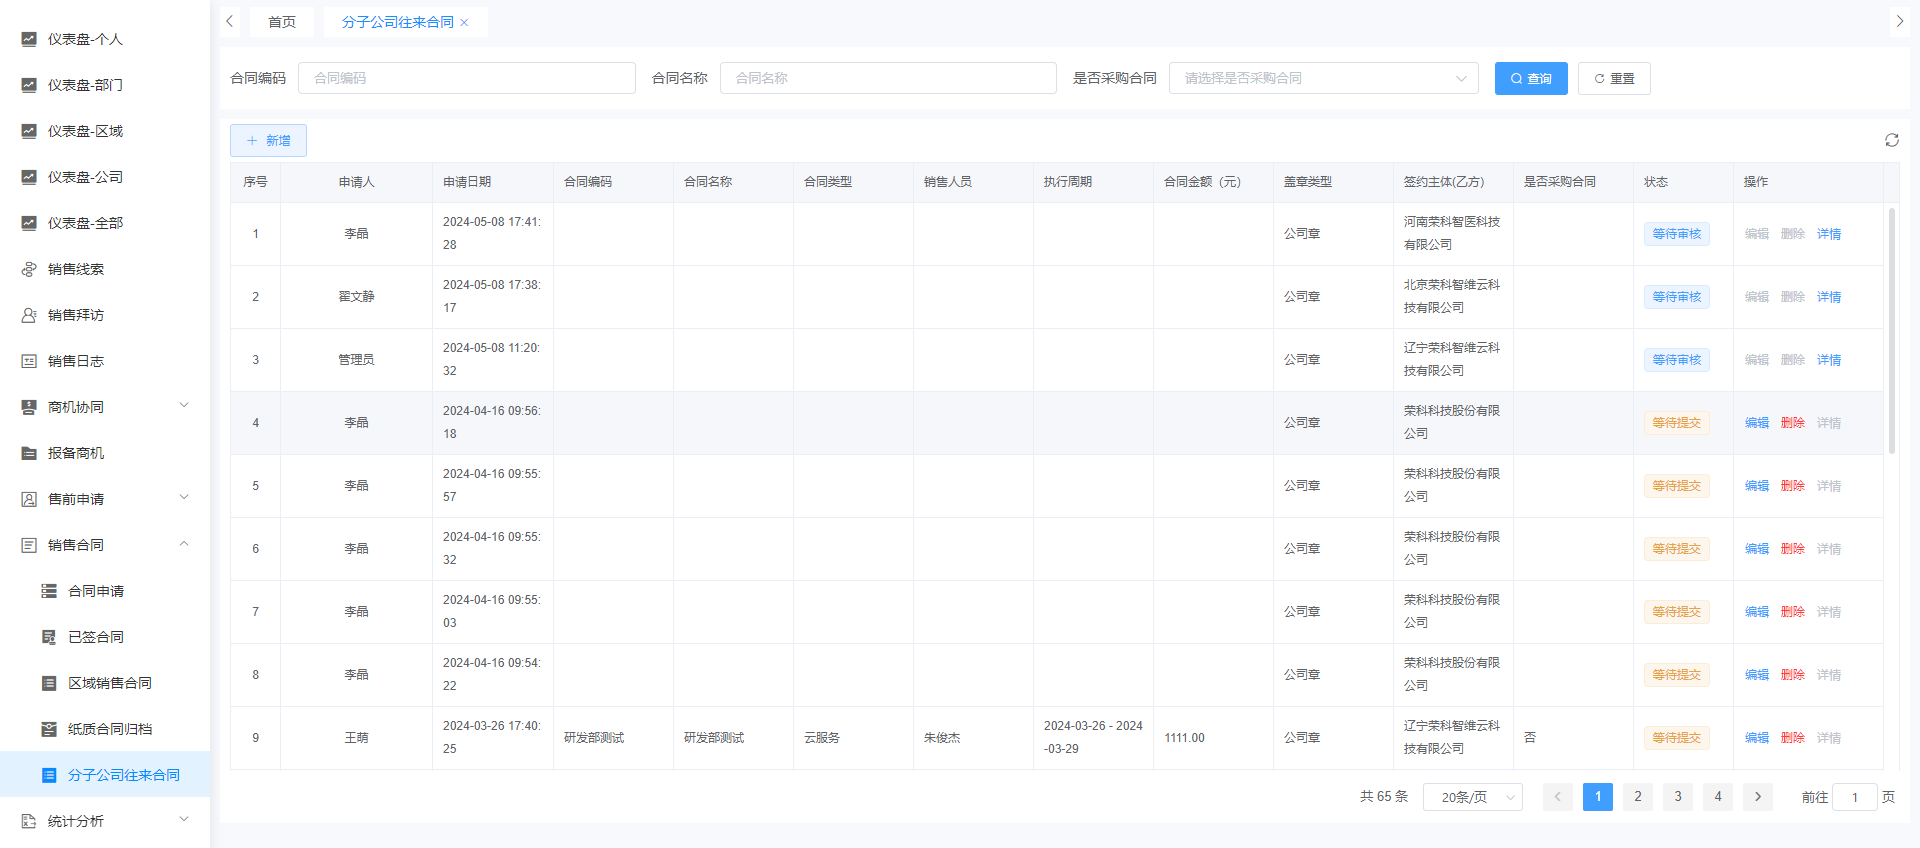Screen dimensions: 1920x848
Task: Expand the 统计分析 menu
Action: click(x=184, y=820)
